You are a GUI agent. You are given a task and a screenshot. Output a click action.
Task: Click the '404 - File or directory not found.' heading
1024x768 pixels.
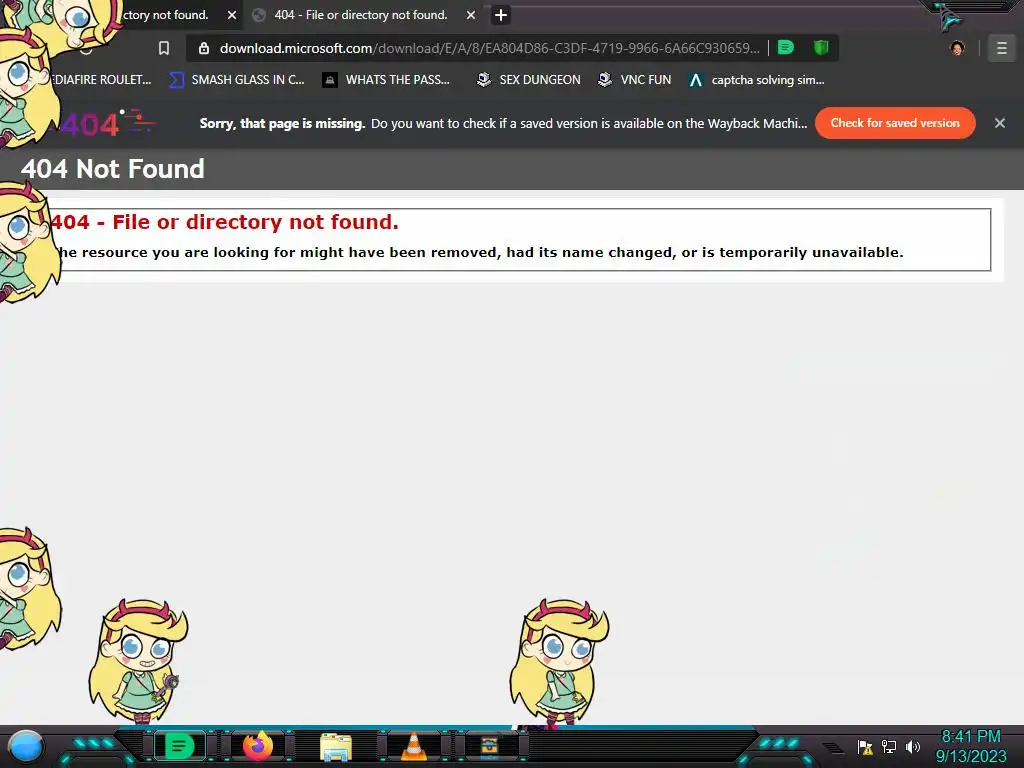coord(225,222)
